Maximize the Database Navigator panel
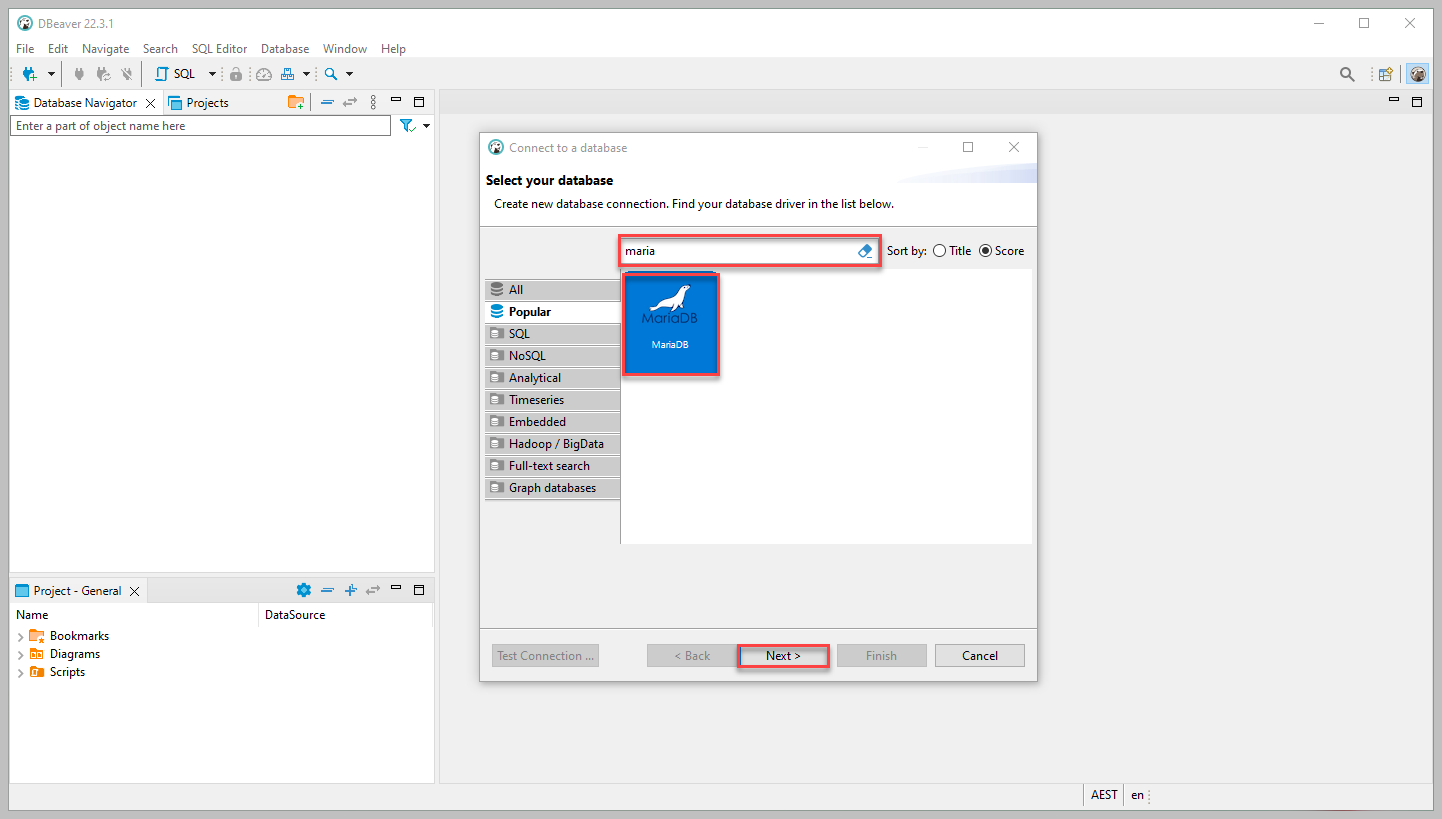Screen dimensions: 1442x819 419,102
